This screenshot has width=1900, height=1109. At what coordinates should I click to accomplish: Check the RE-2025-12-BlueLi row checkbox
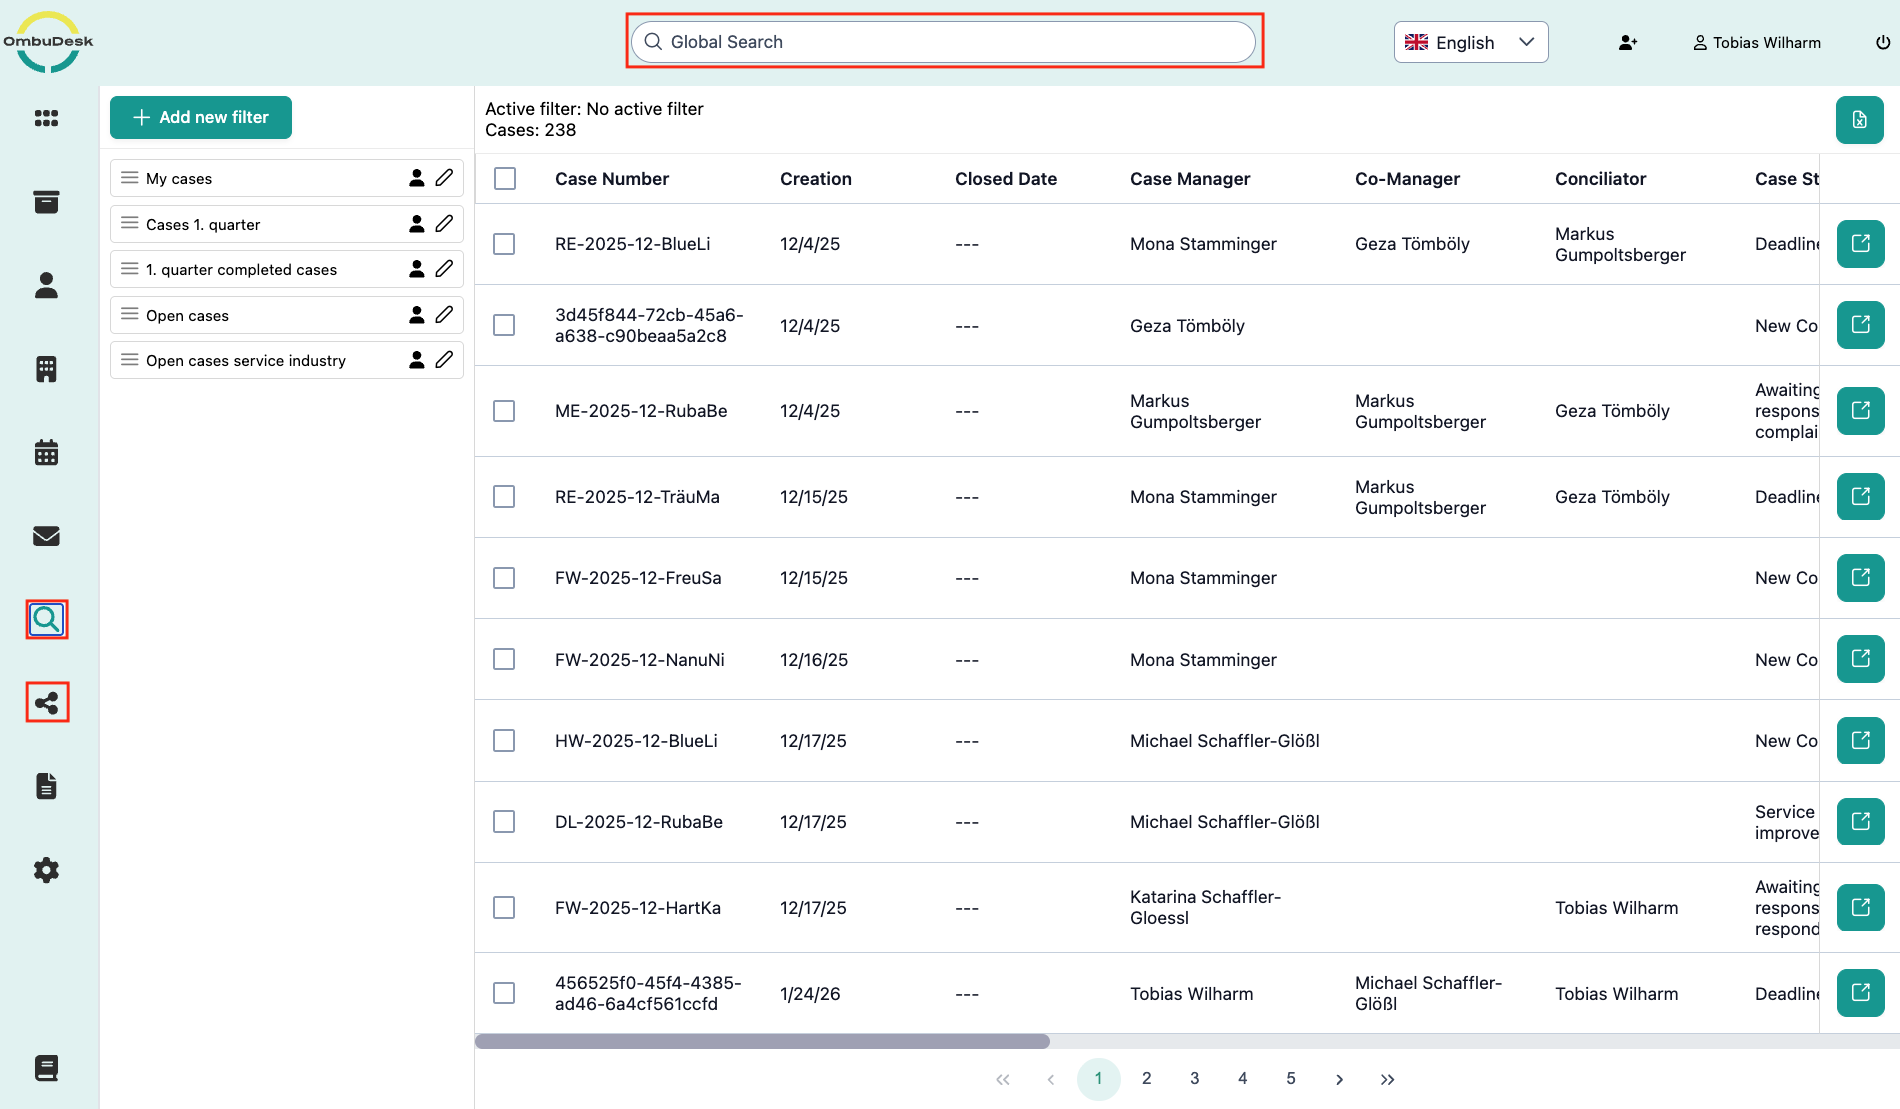tap(504, 244)
